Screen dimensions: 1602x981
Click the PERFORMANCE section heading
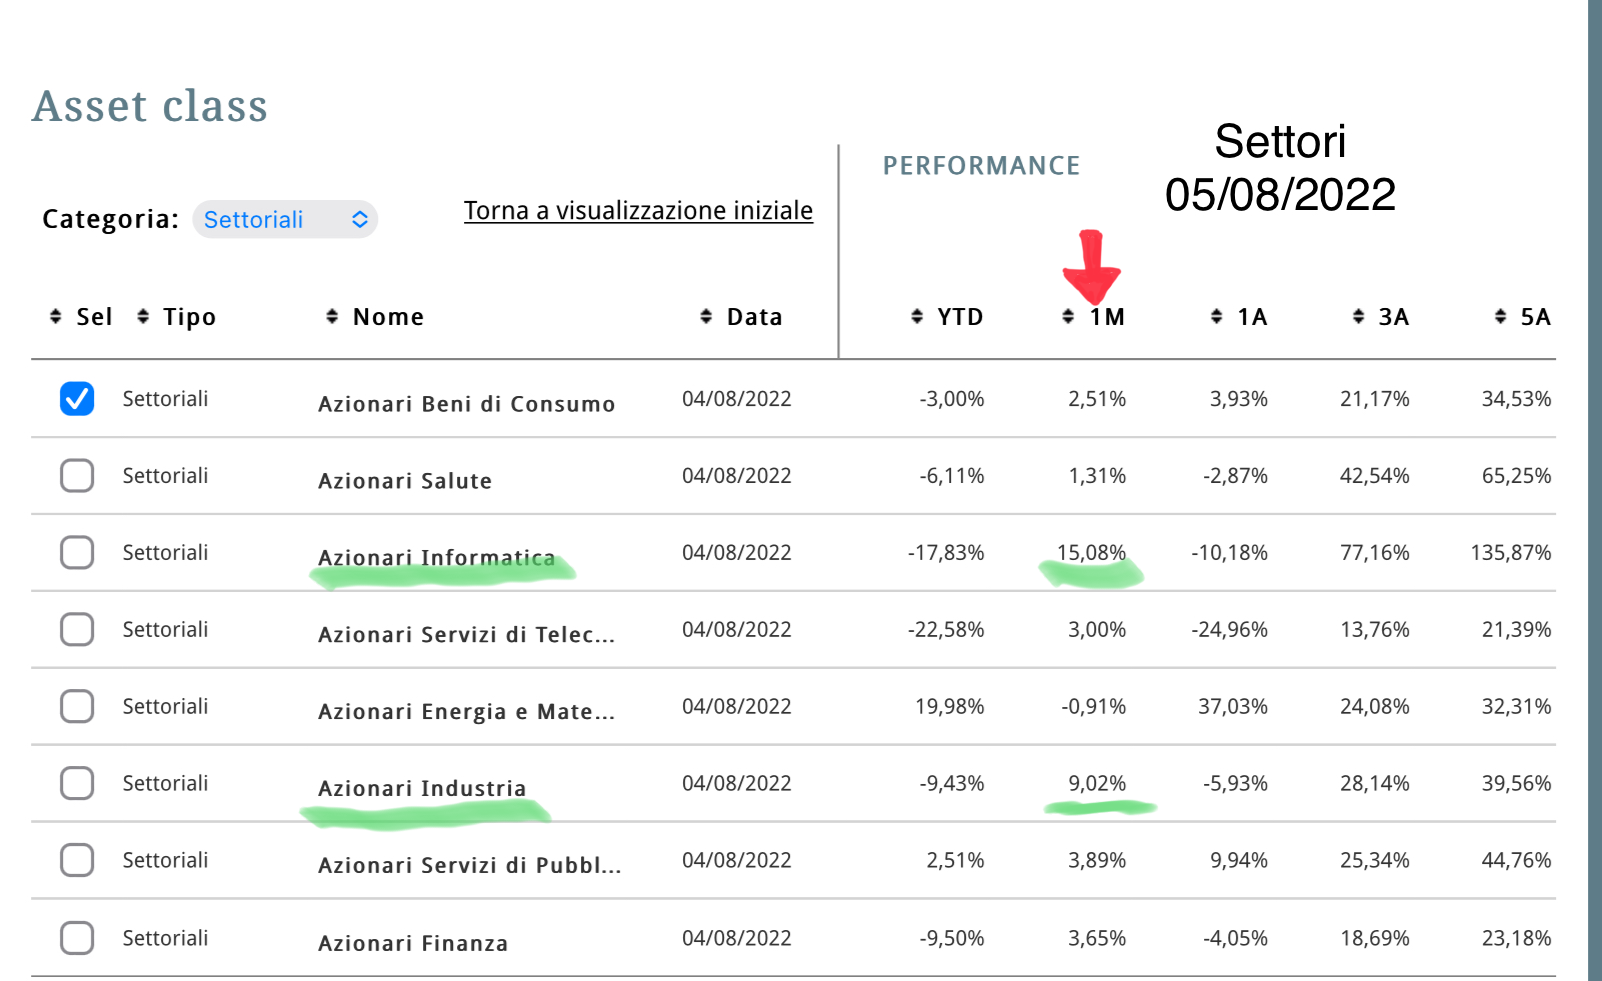(981, 166)
